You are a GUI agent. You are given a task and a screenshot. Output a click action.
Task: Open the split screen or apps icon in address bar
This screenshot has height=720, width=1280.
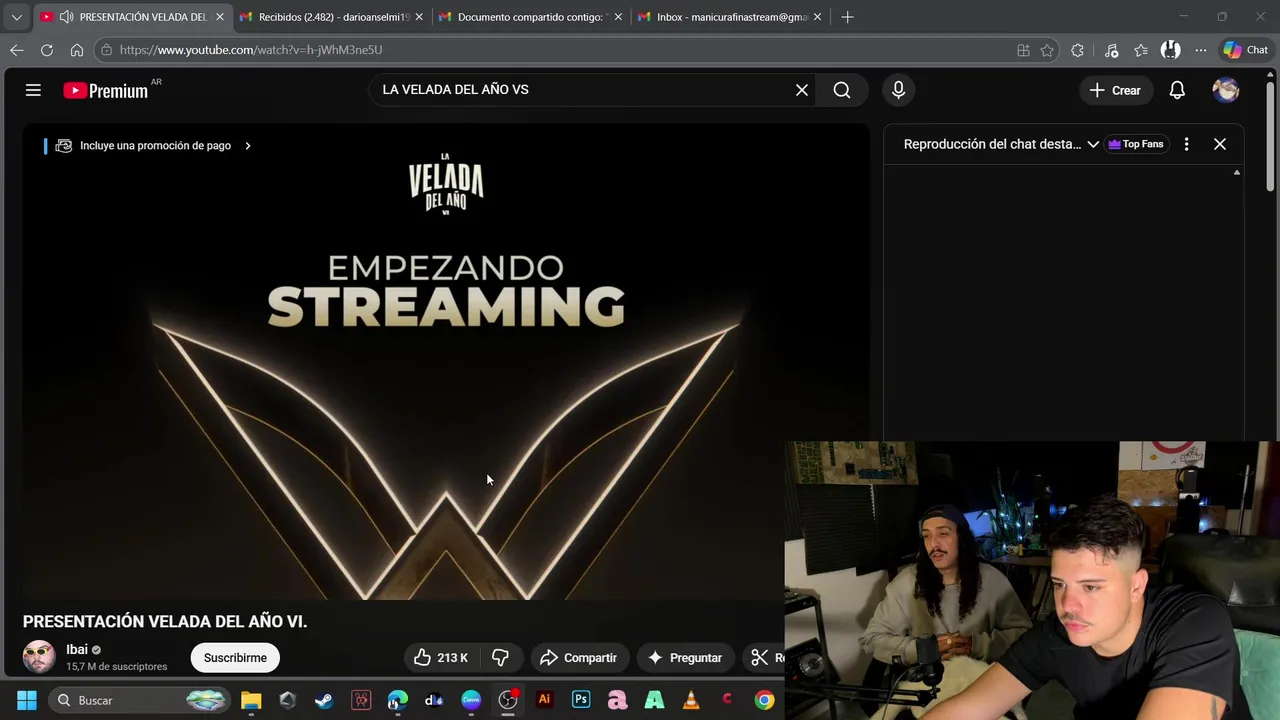tap(1023, 50)
